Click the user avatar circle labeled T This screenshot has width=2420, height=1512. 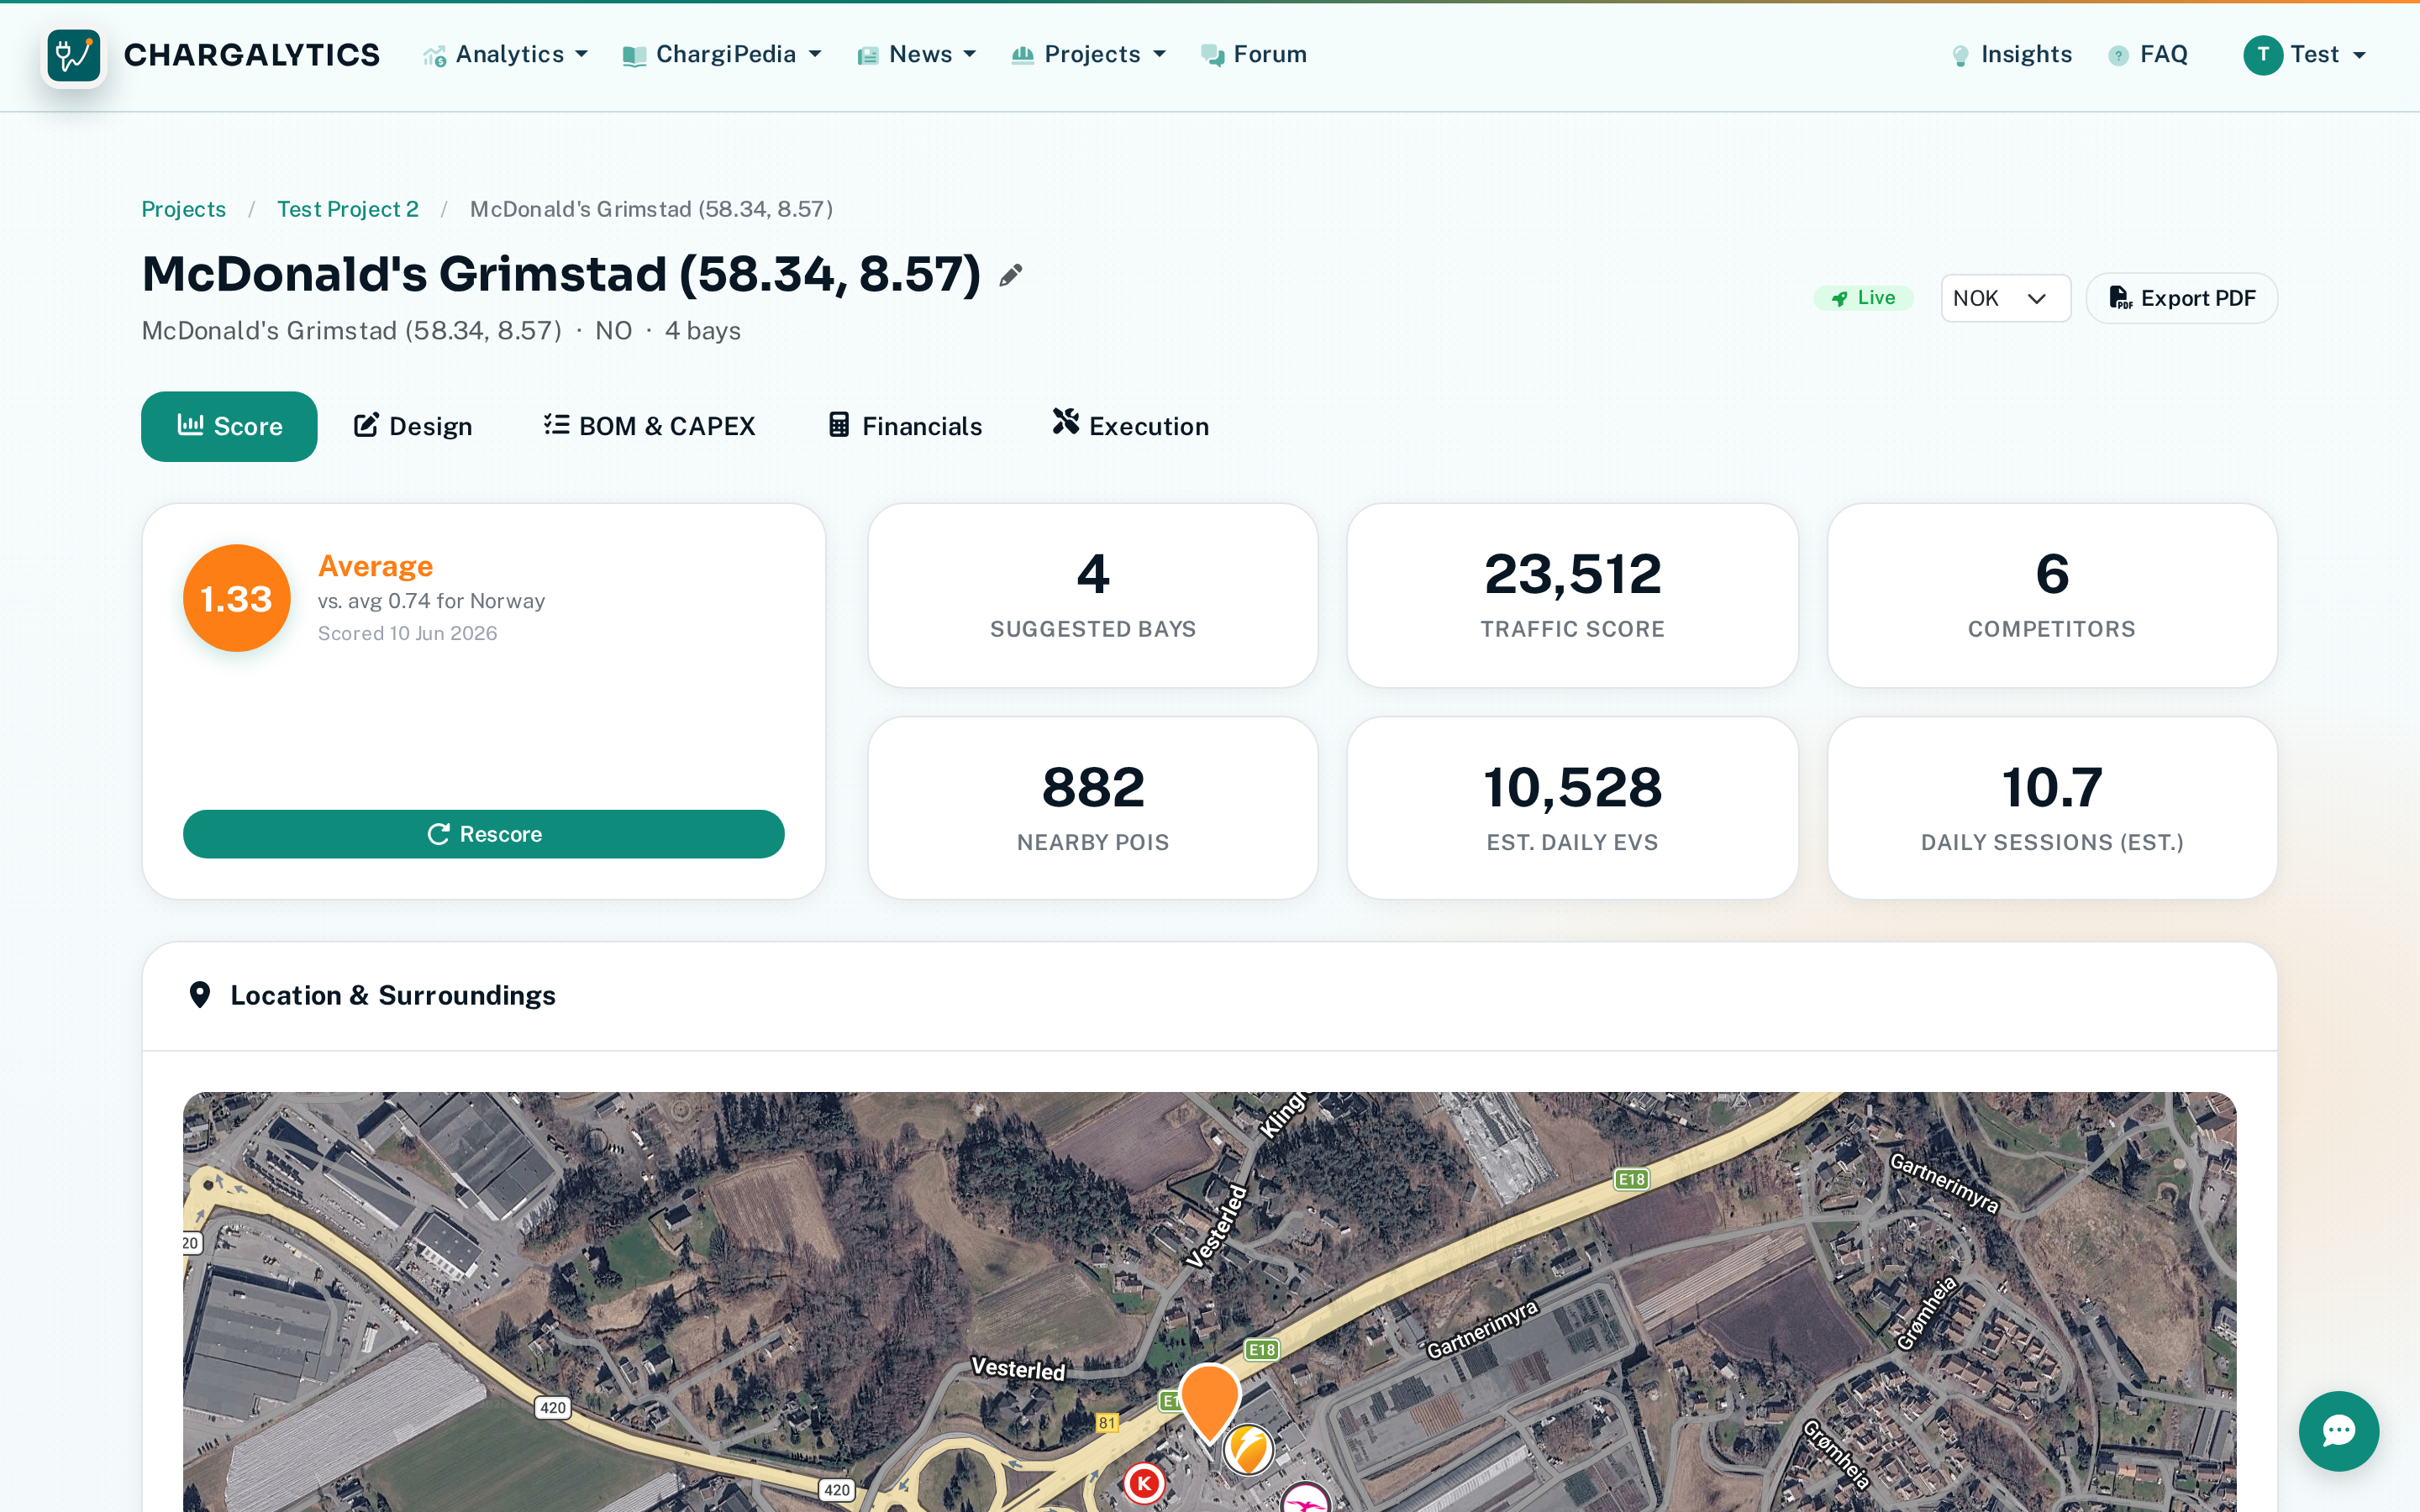[2262, 55]
